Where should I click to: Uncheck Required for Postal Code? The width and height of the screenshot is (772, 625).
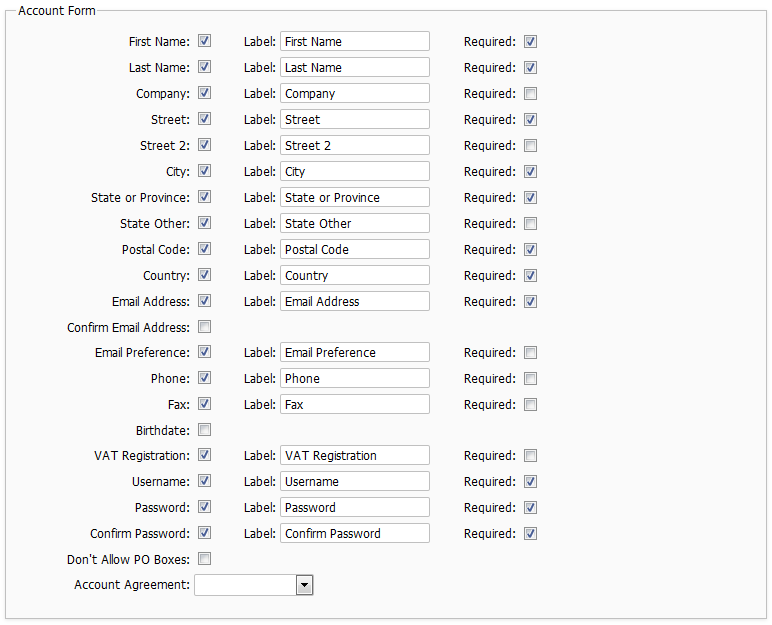coord(530,250)
